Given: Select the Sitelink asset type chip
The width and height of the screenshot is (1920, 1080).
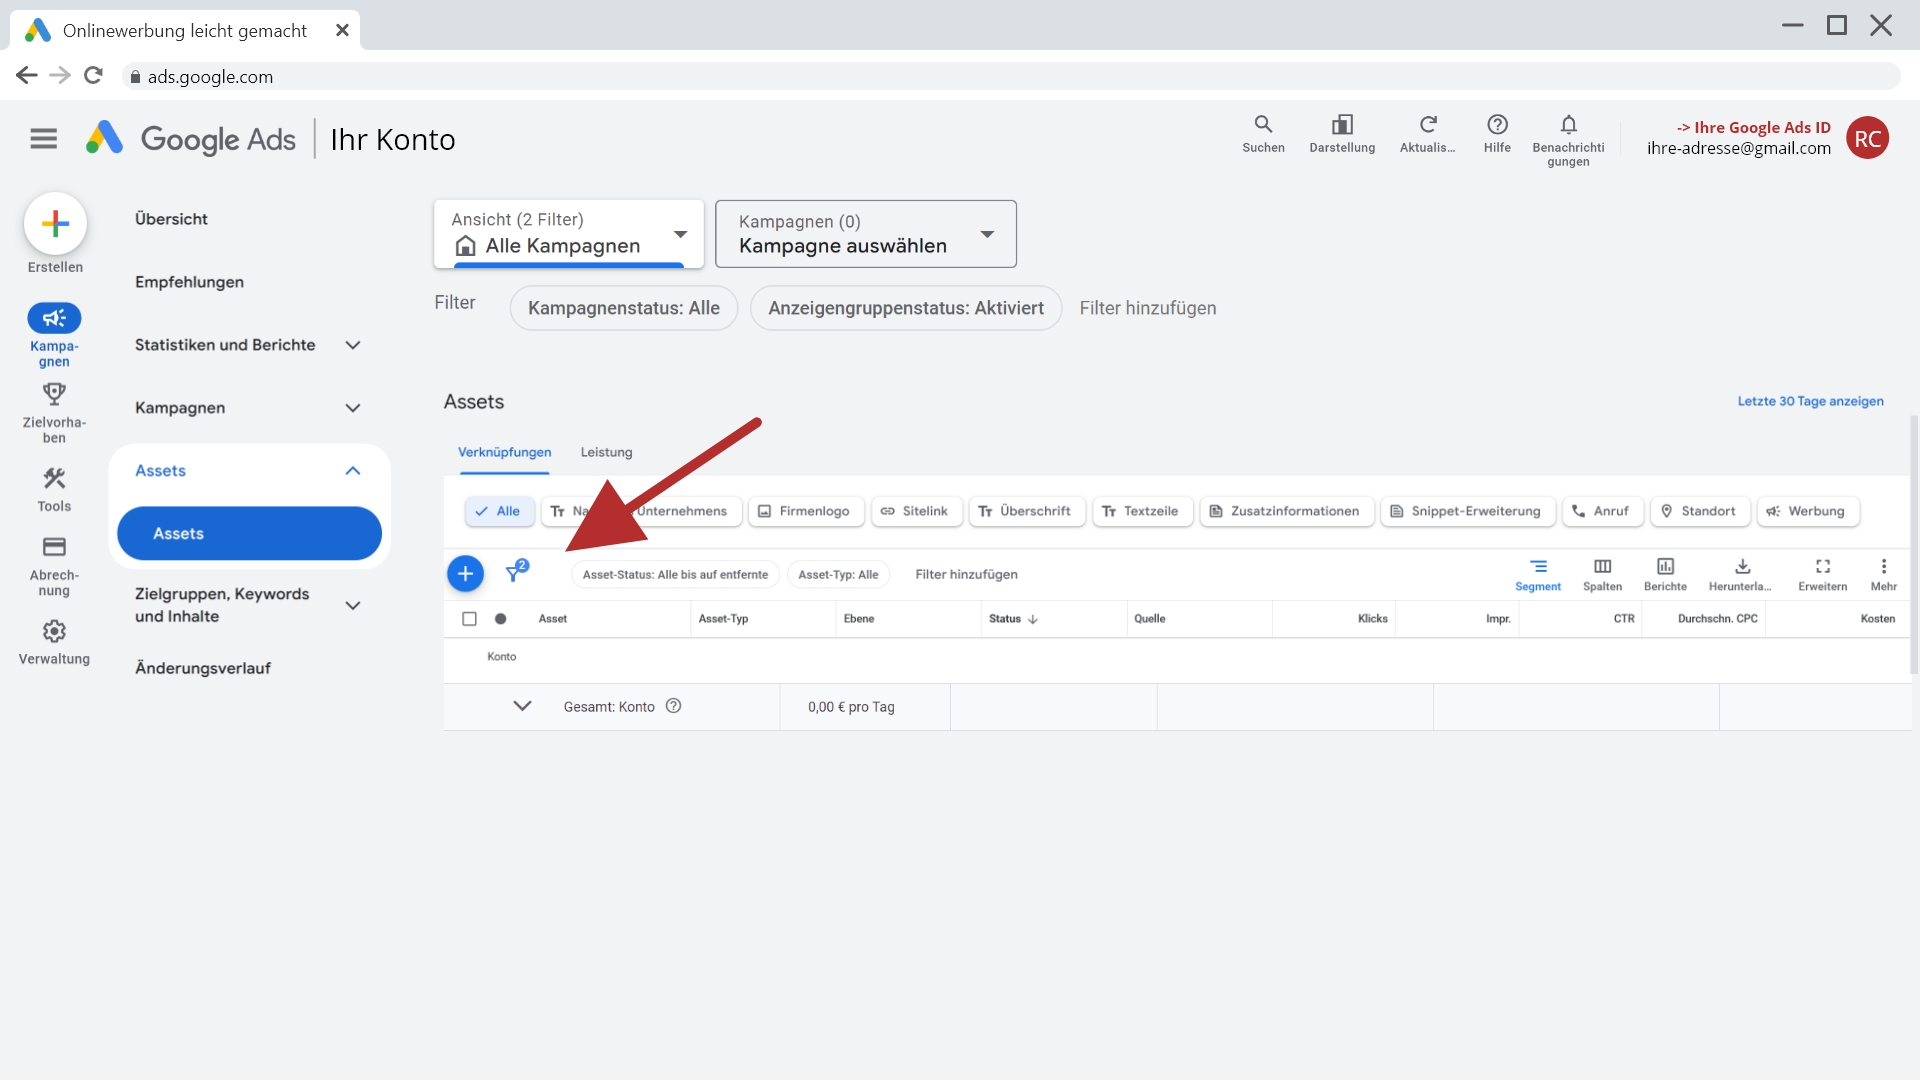Looking at the screenshot, I should click(x=915, y=511).
